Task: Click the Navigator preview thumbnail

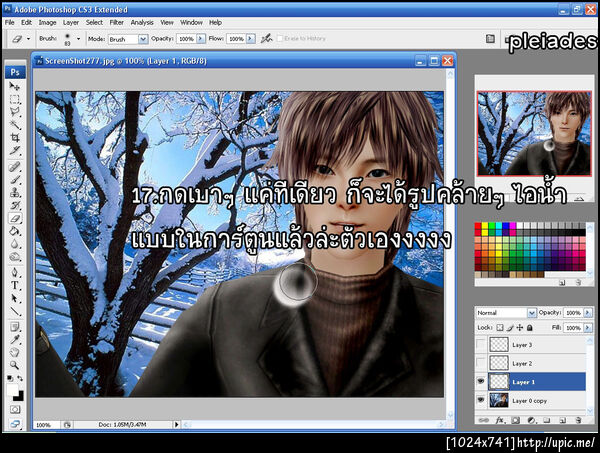Action: click(534, 134)
